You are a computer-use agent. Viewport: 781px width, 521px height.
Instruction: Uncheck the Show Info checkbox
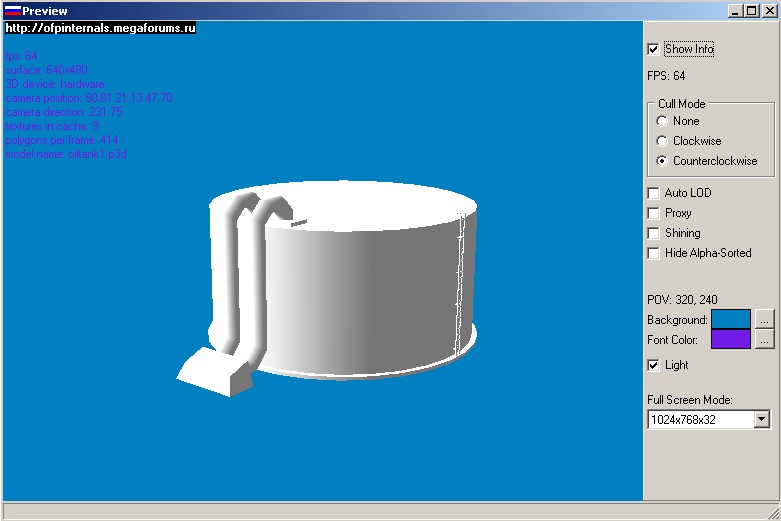[654, 49]
